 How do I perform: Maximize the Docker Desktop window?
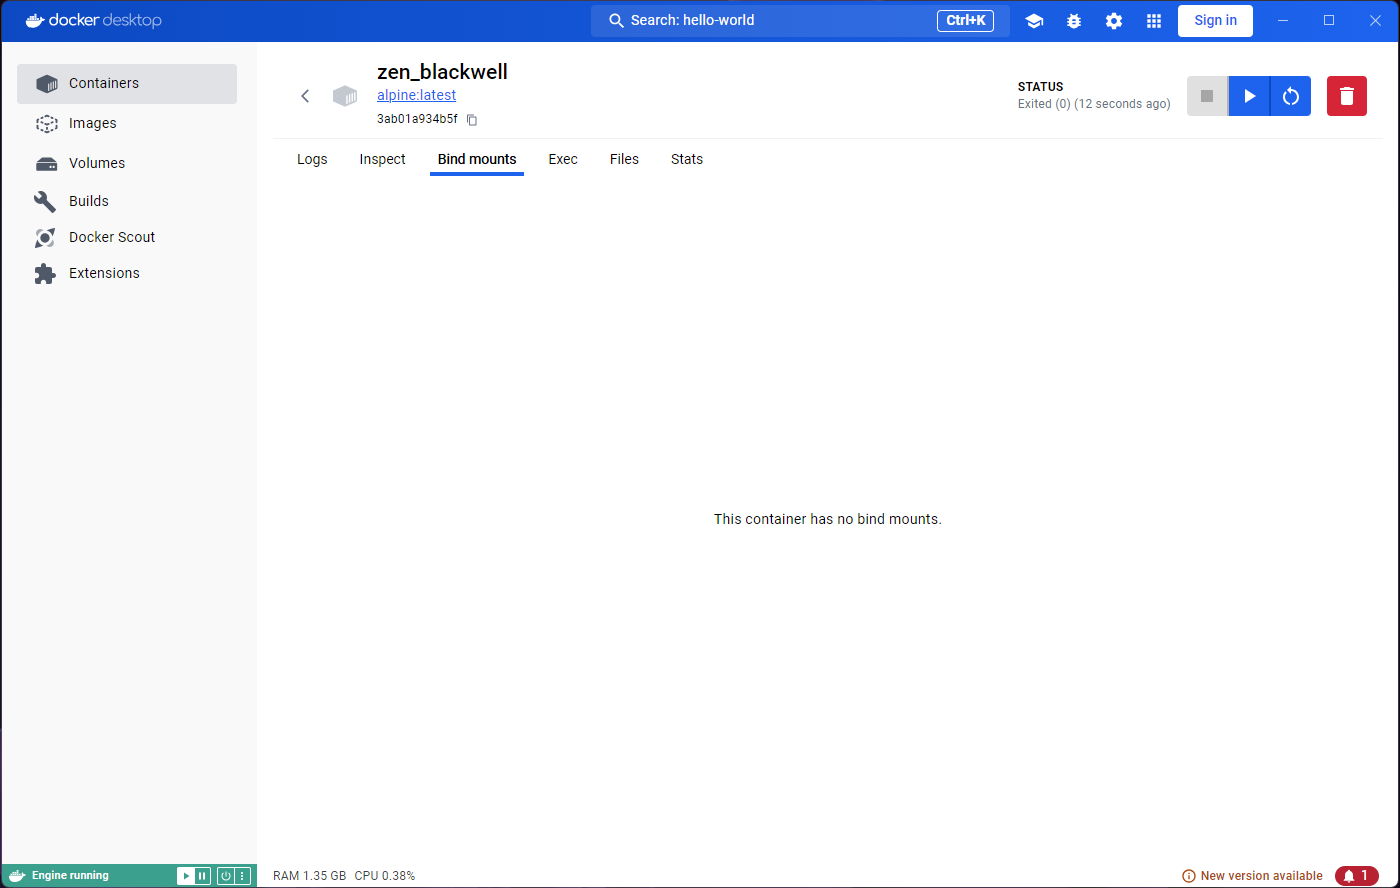[1329, 21]
